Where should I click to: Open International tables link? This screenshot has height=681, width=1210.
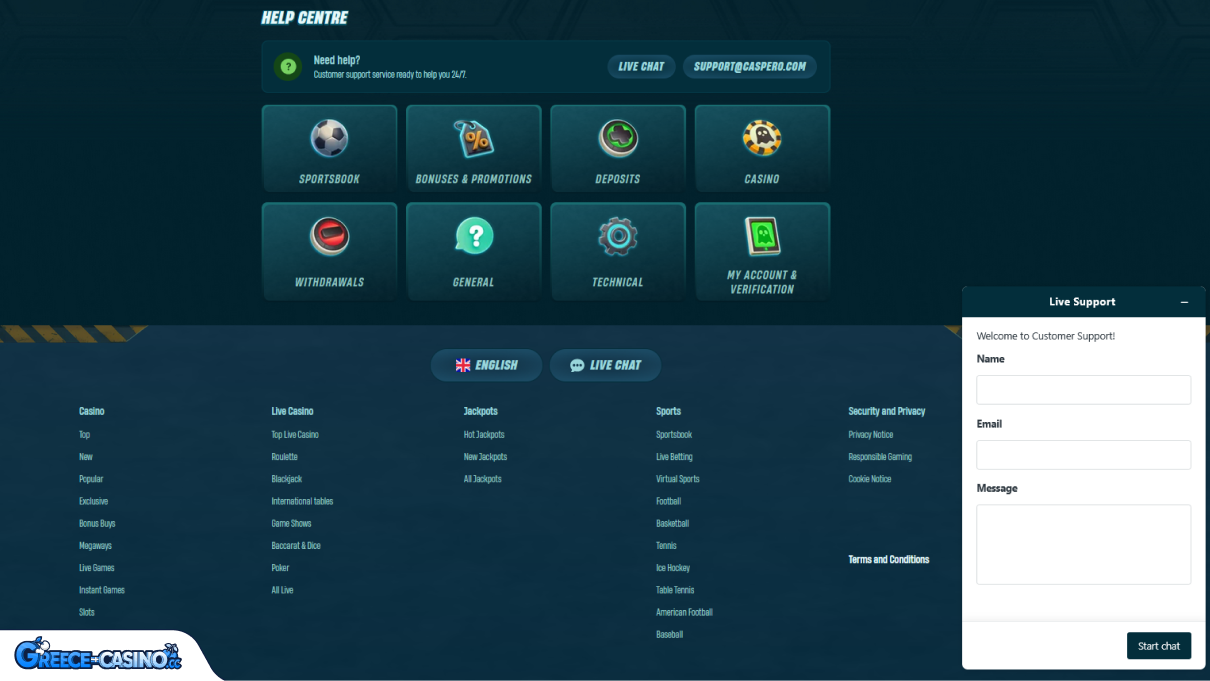[x=302, y=501]
